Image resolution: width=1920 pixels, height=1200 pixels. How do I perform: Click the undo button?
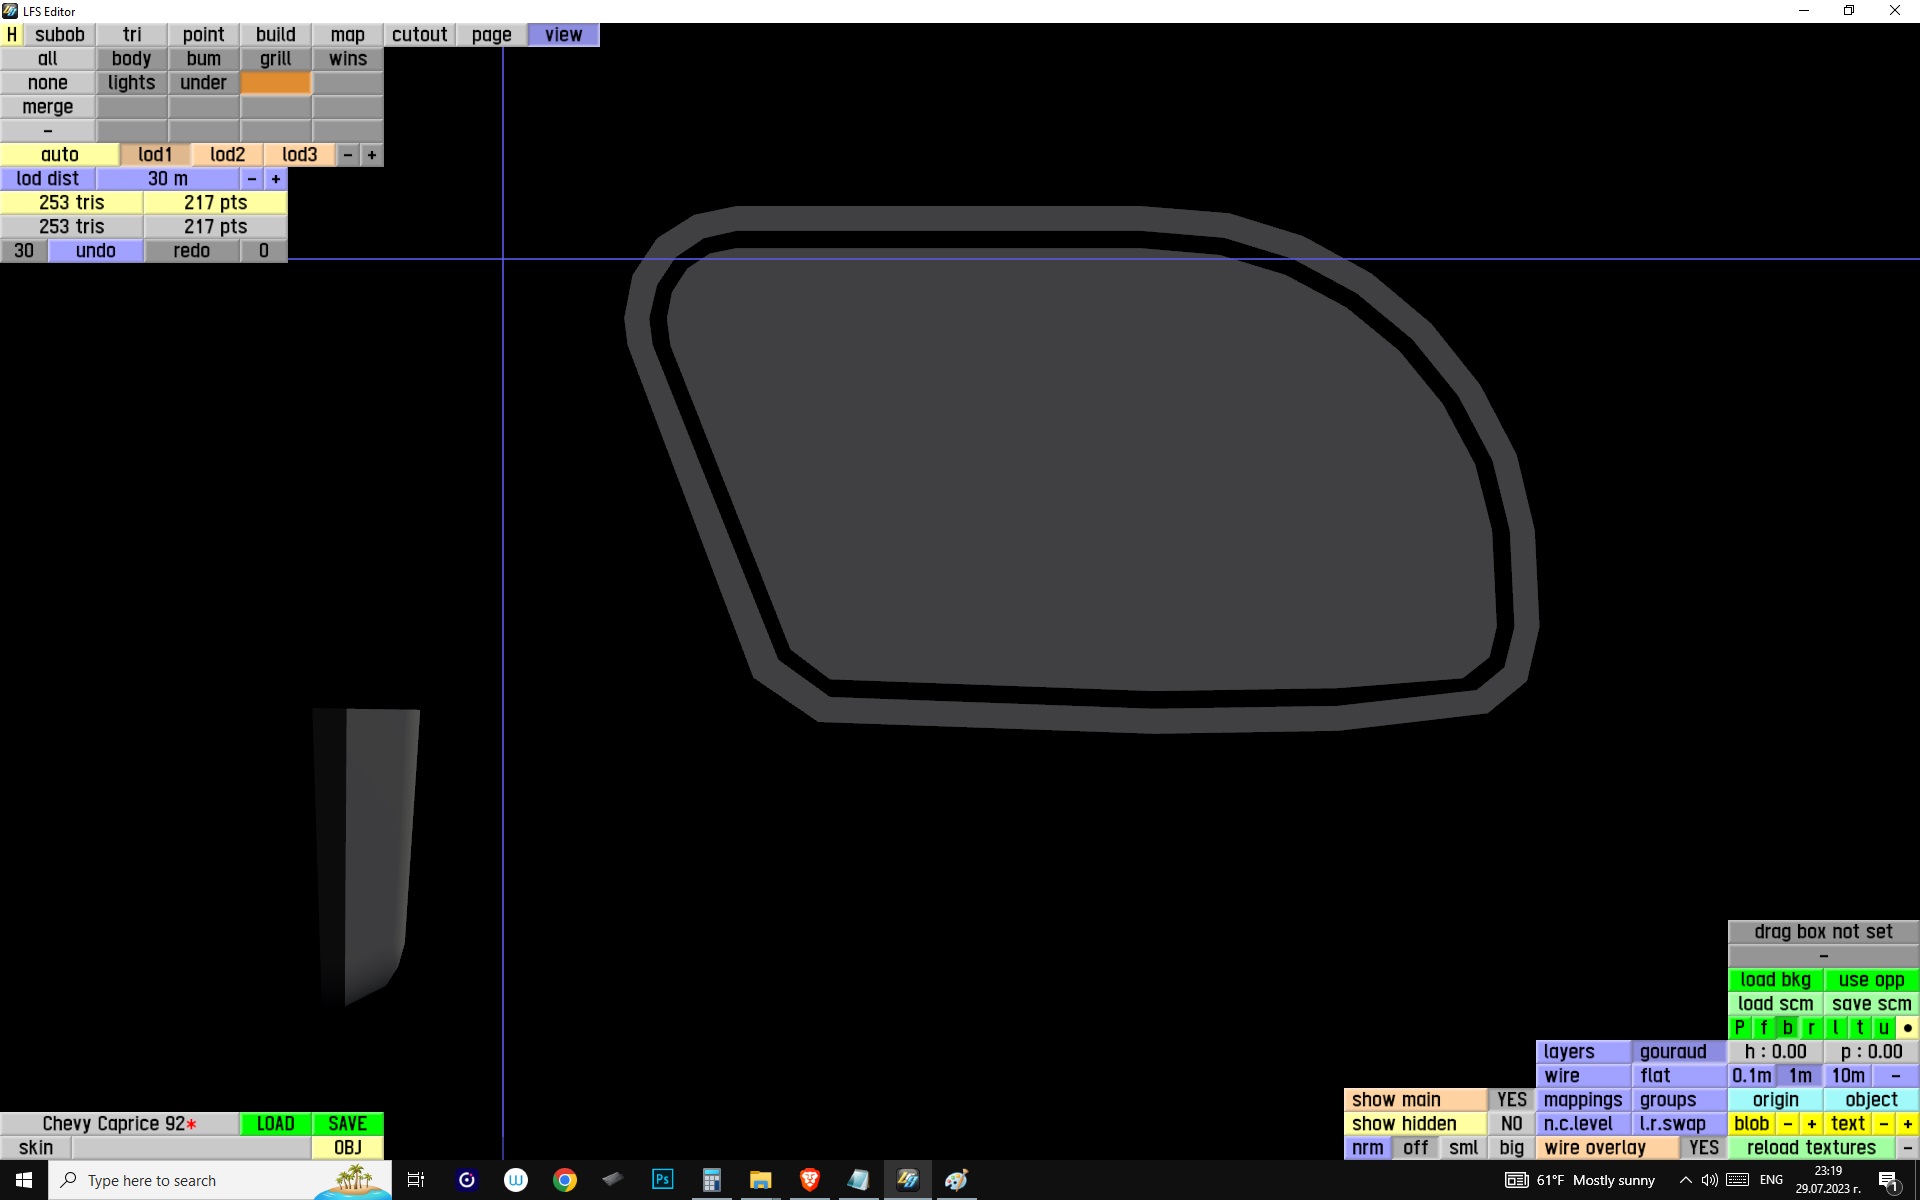coord(96,251)
